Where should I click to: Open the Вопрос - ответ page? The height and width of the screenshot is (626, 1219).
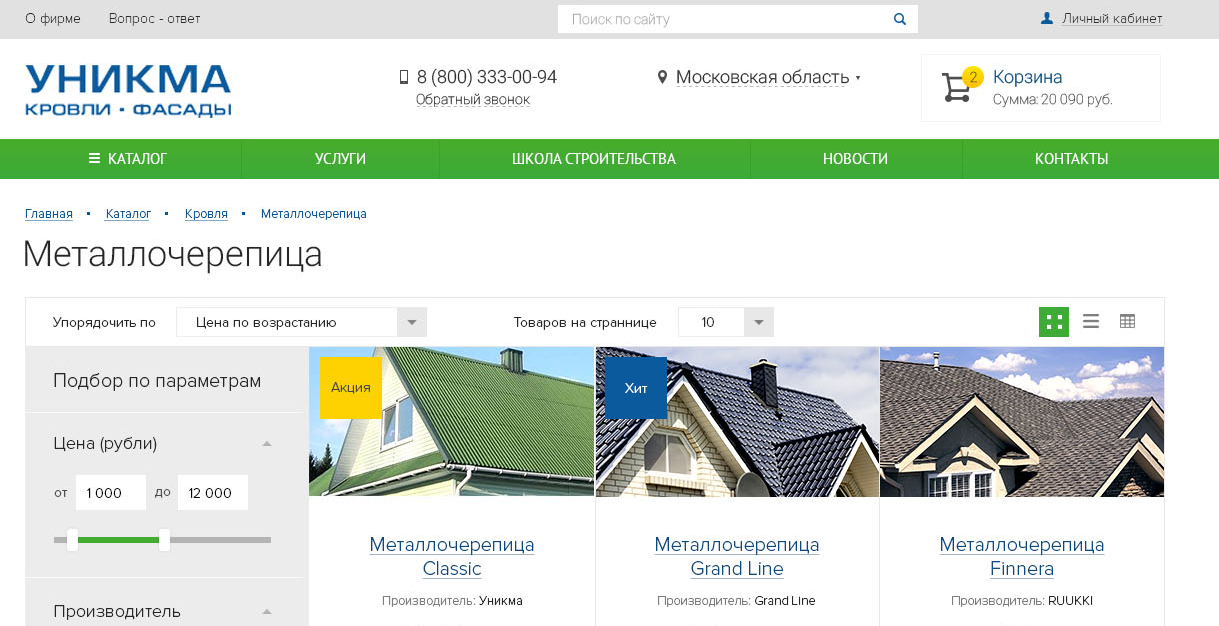coord(154,19)
